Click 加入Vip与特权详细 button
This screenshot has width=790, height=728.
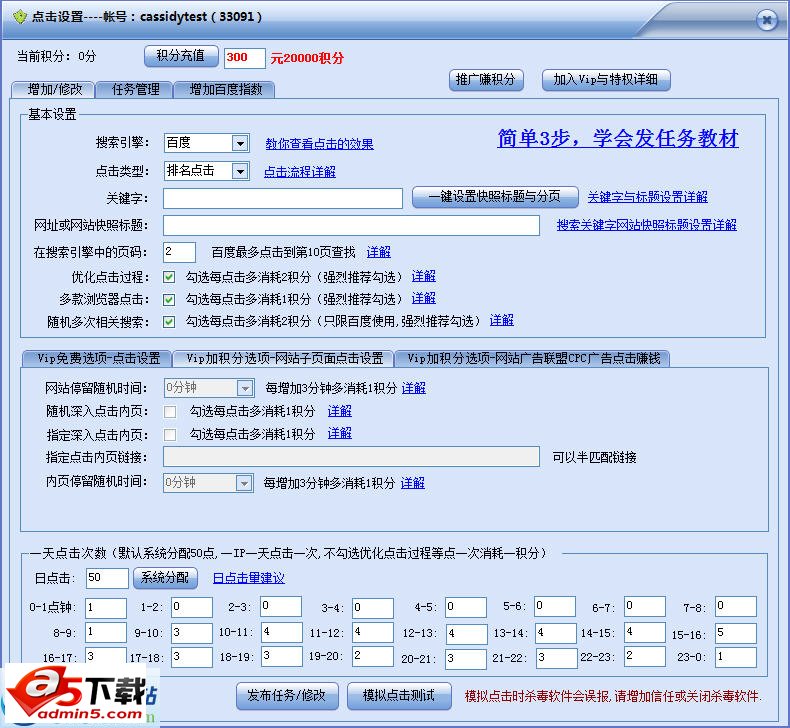tap(606, 80)
